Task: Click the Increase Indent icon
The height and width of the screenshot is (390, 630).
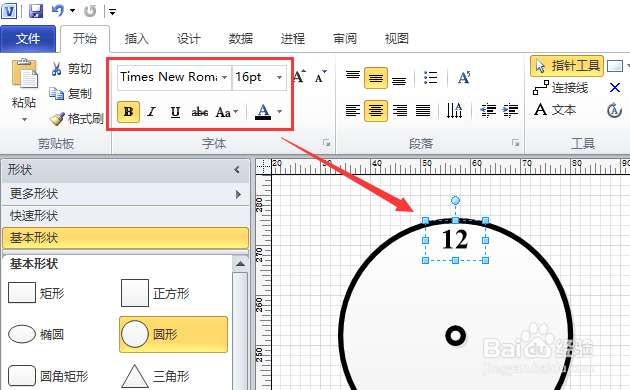Action: (511, 110)
